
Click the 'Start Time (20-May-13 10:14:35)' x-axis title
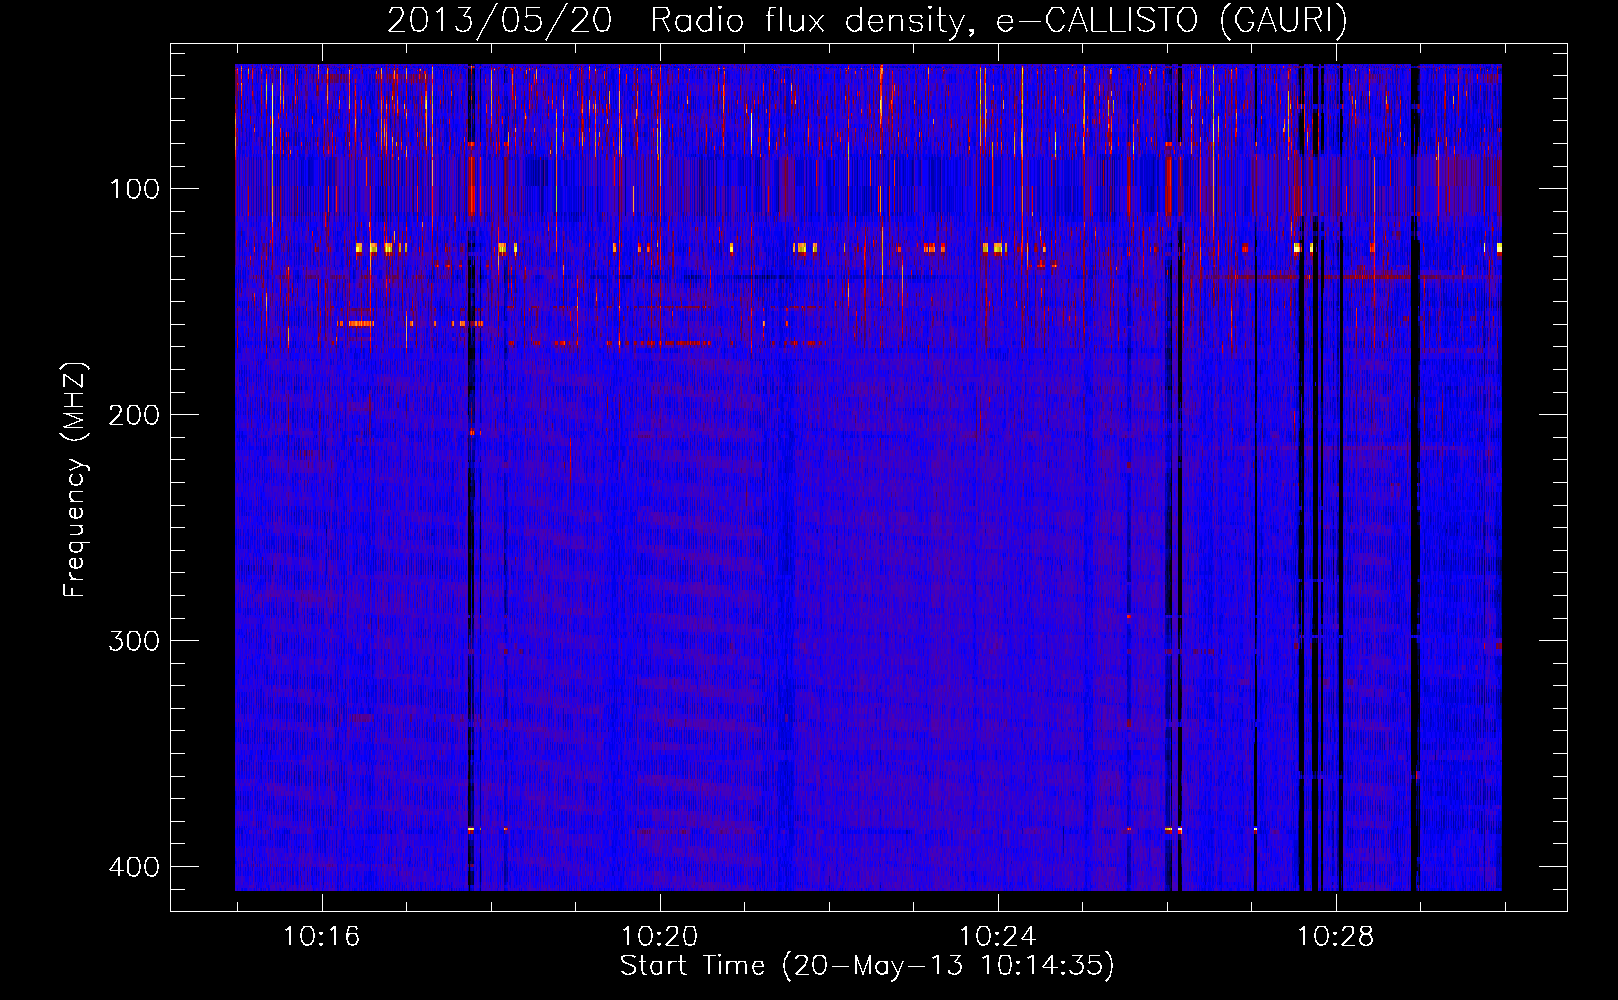coord(867,966)
